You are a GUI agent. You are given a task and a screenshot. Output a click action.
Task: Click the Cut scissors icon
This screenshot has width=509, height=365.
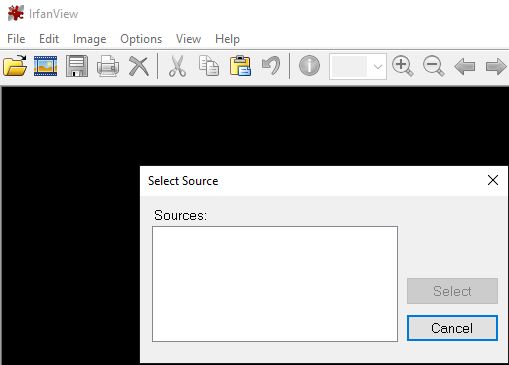coord(177,66)
